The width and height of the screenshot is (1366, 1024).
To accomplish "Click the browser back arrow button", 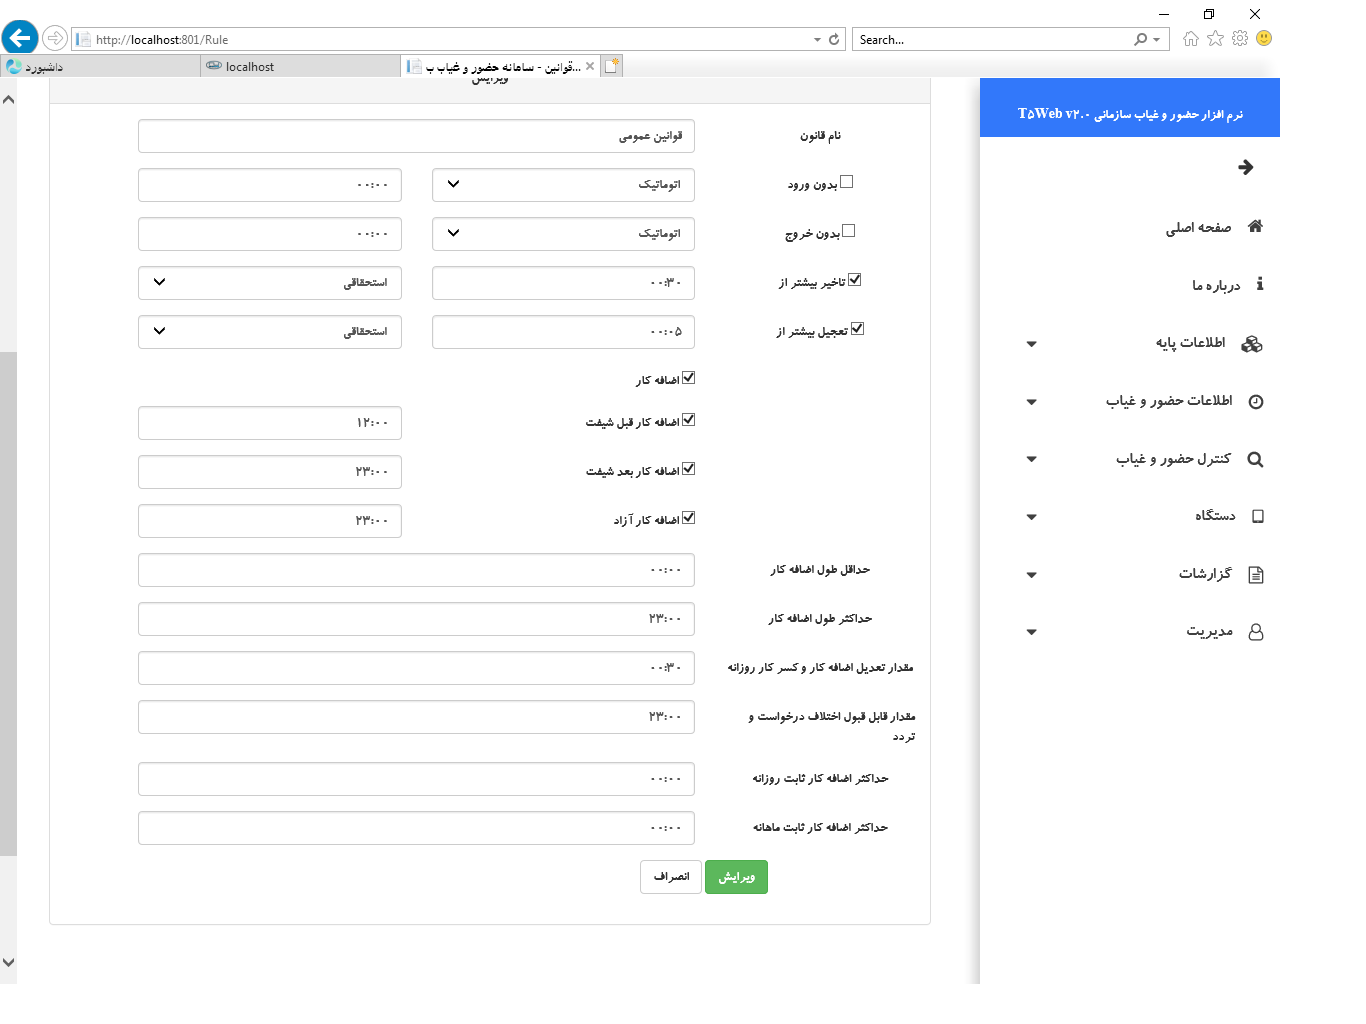I will (x=20, y=38).
